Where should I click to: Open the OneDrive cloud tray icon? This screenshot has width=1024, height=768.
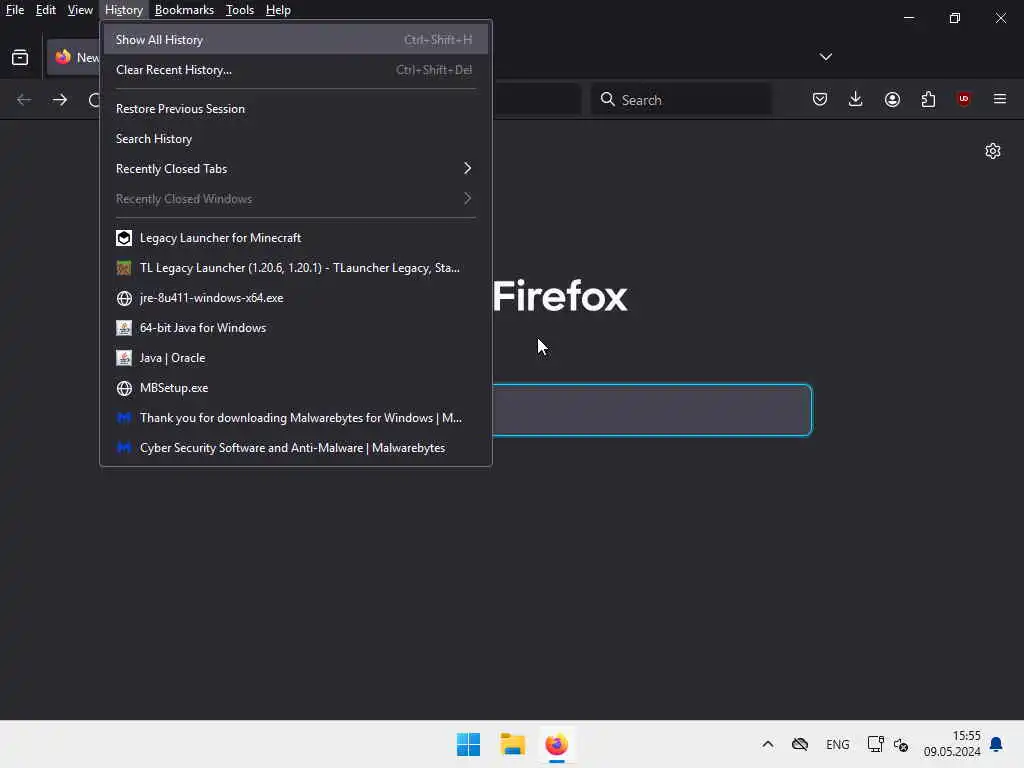click(800, 744)
